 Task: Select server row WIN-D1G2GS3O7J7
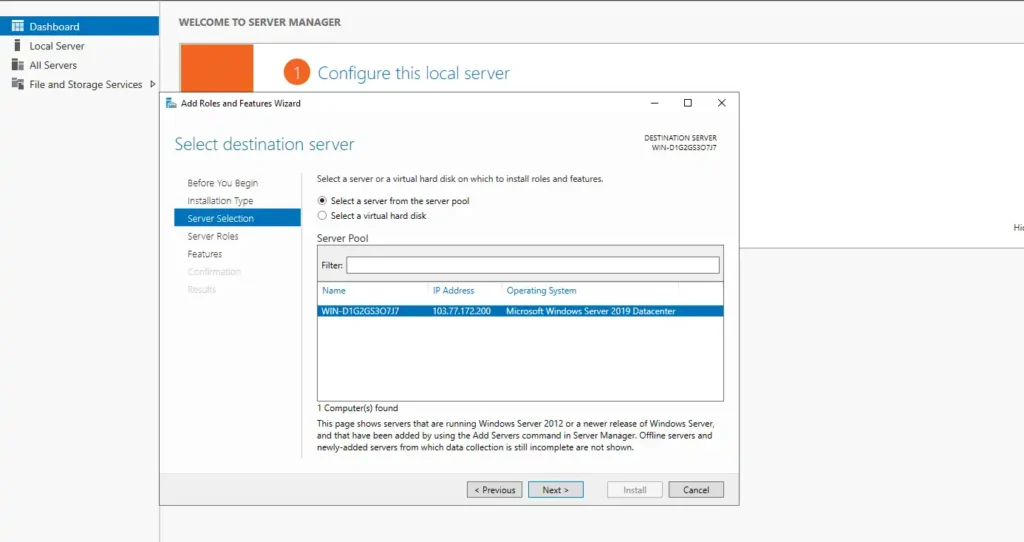point(520,311)
